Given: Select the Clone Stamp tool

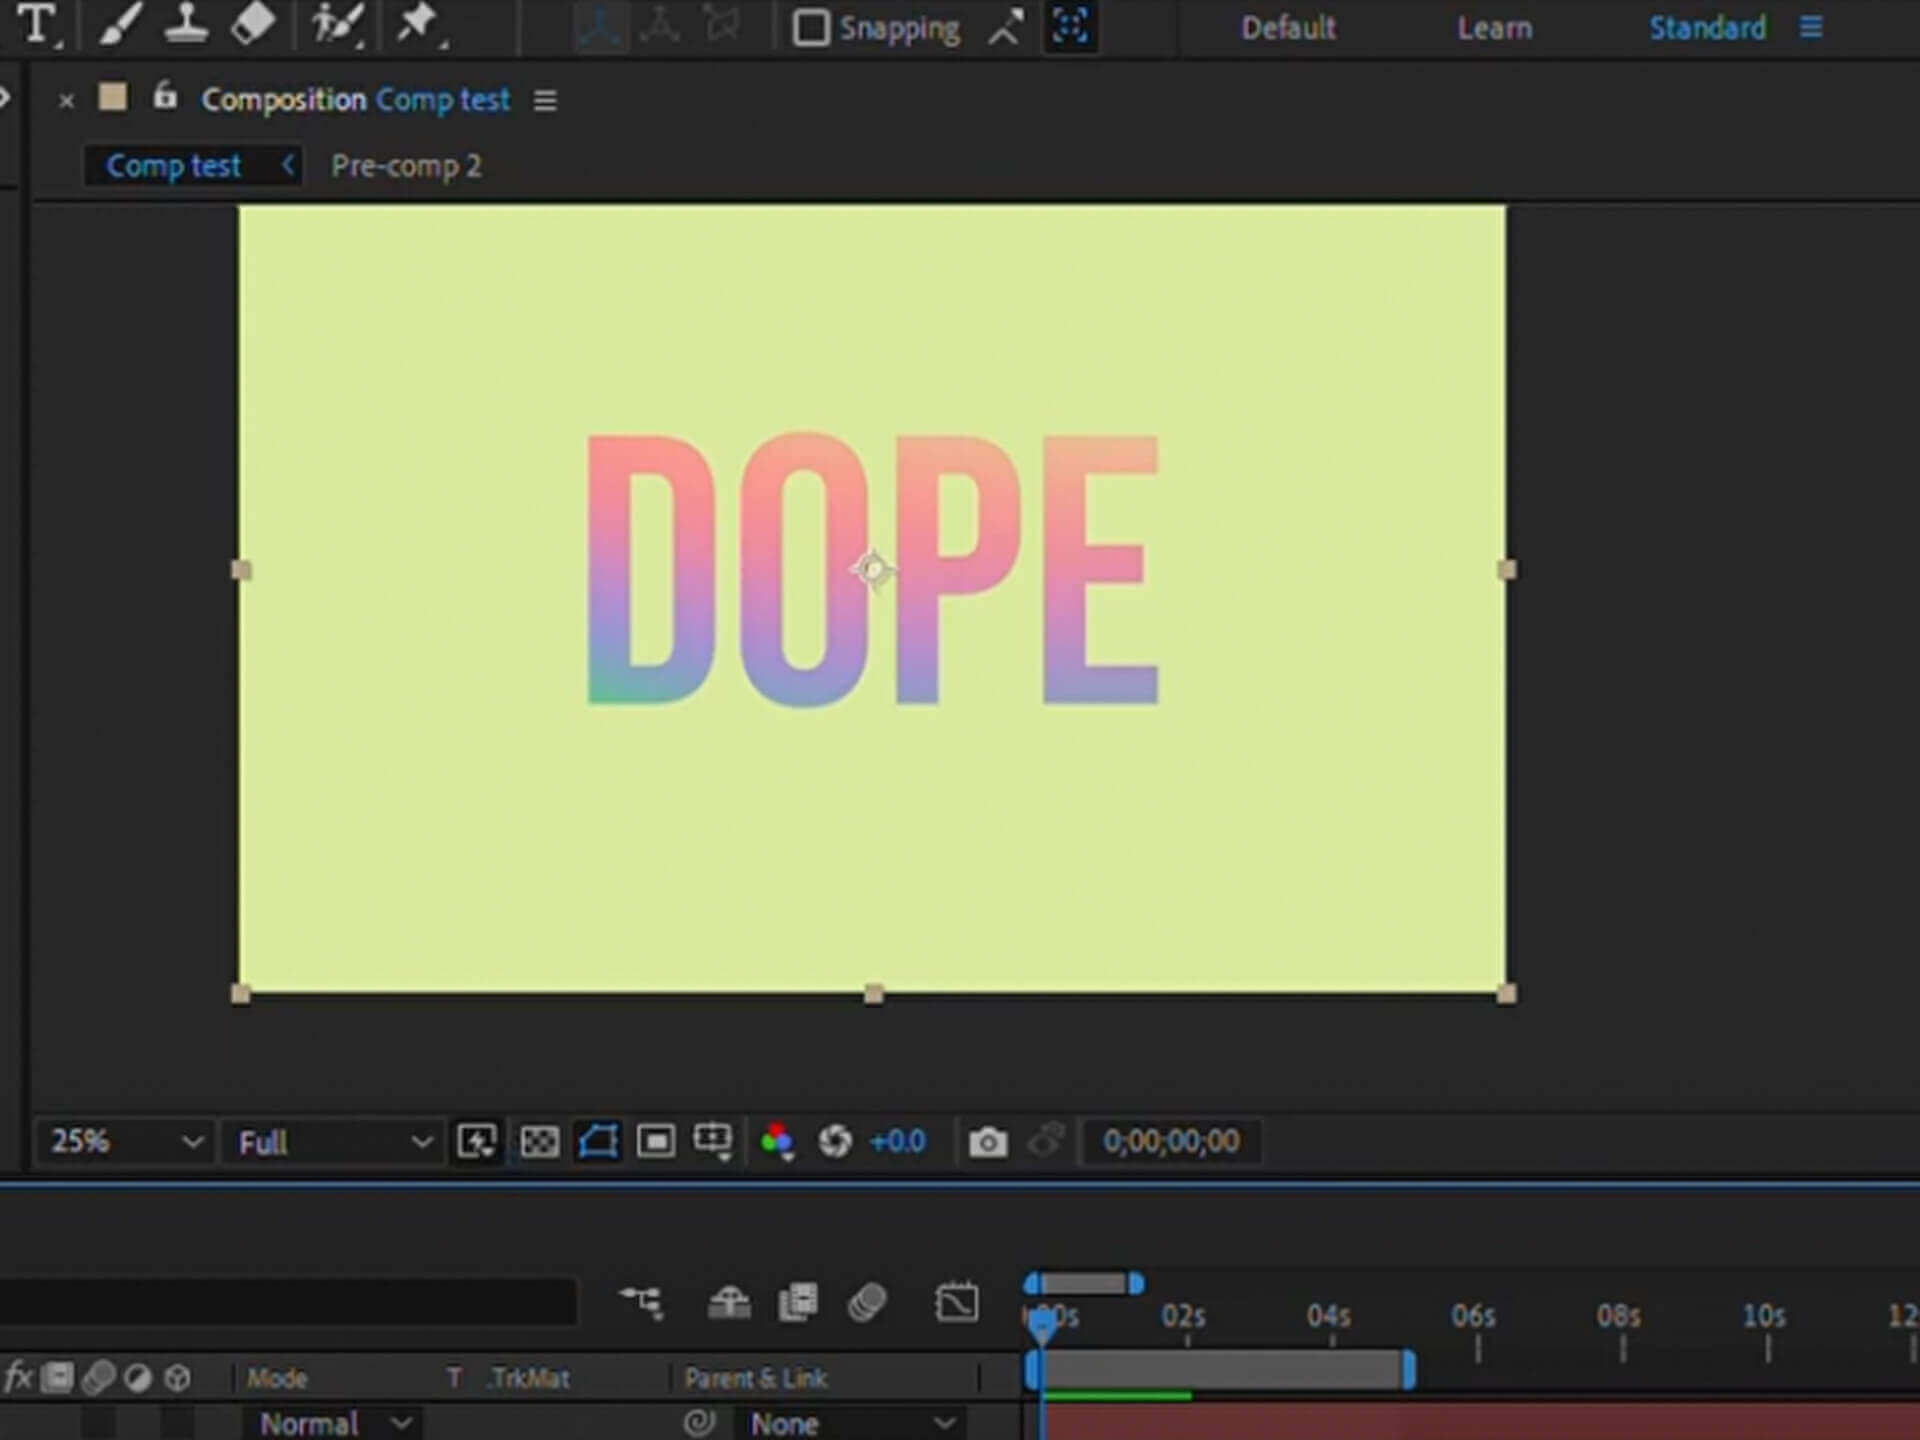Looking at the screenshot, I should coord(186,25).
